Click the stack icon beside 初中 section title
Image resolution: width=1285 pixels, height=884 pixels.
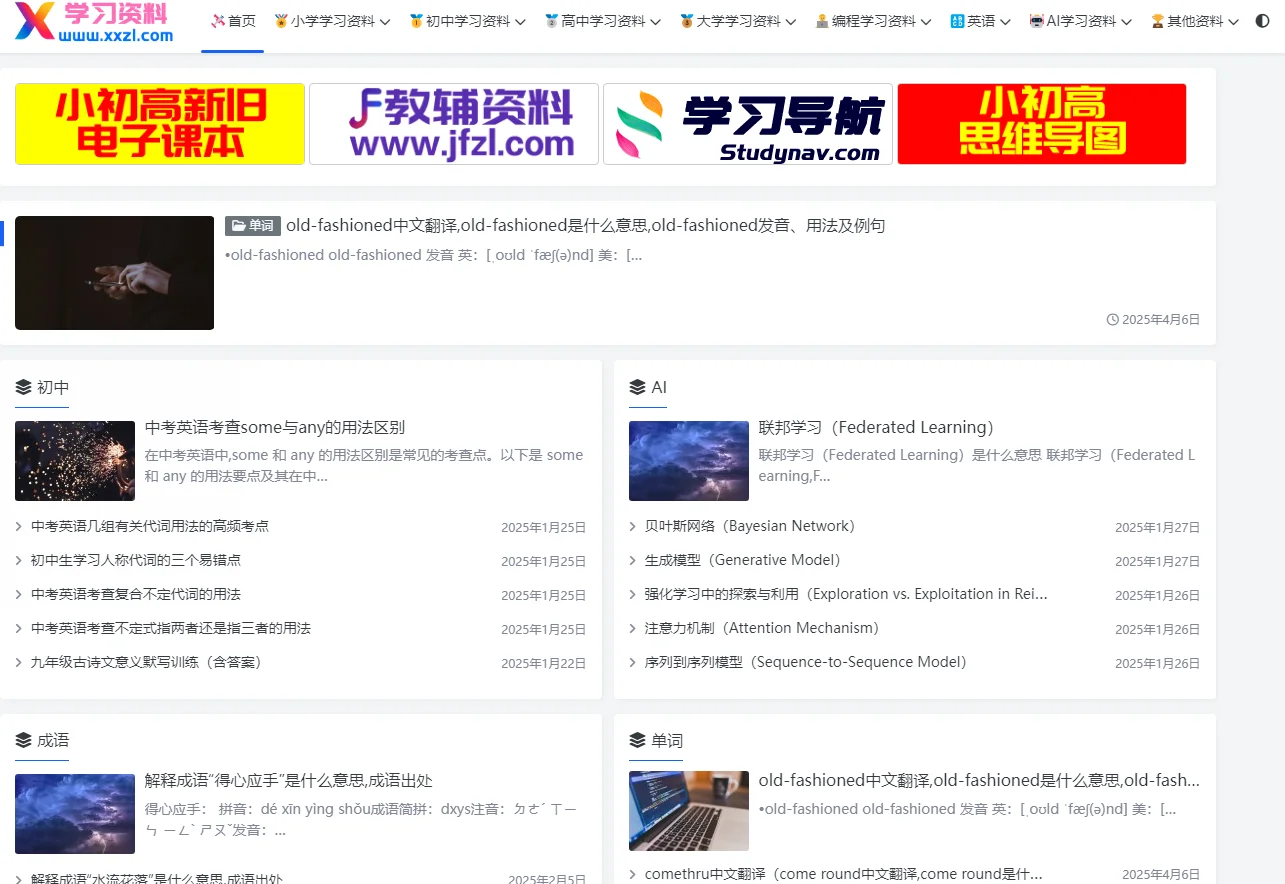(x=25, y=387)
